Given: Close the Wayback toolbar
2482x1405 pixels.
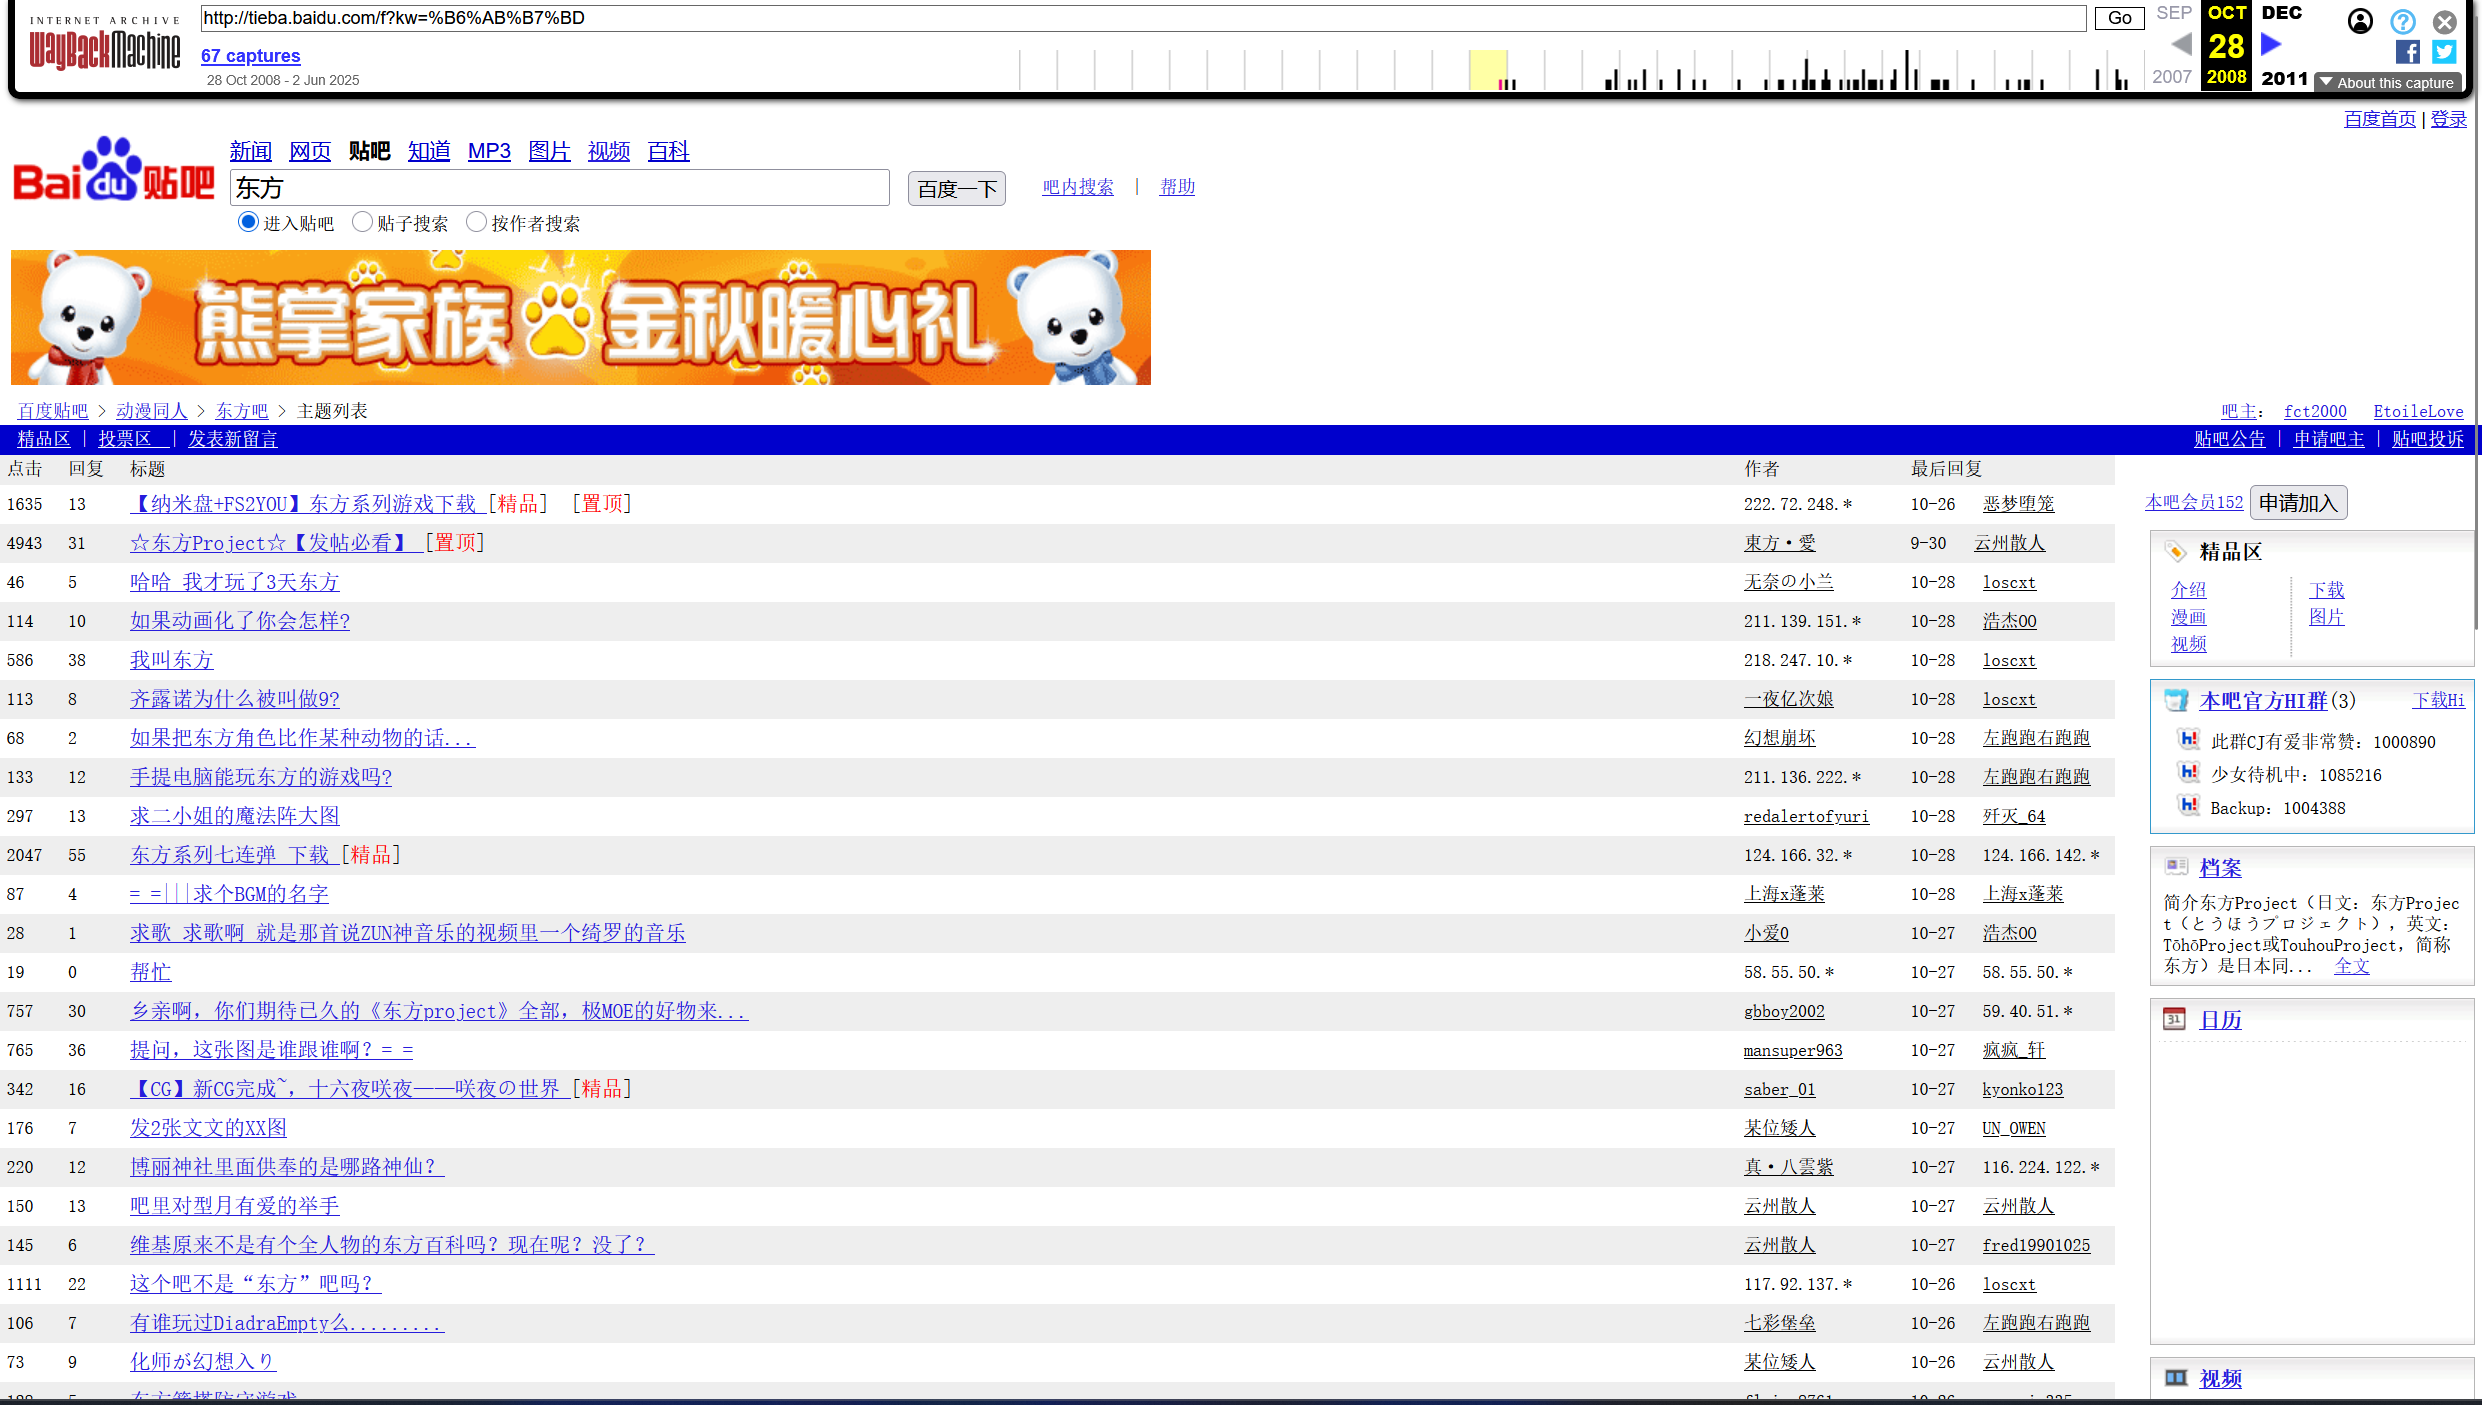Looking at the screenshot, I should [2445, 21].
